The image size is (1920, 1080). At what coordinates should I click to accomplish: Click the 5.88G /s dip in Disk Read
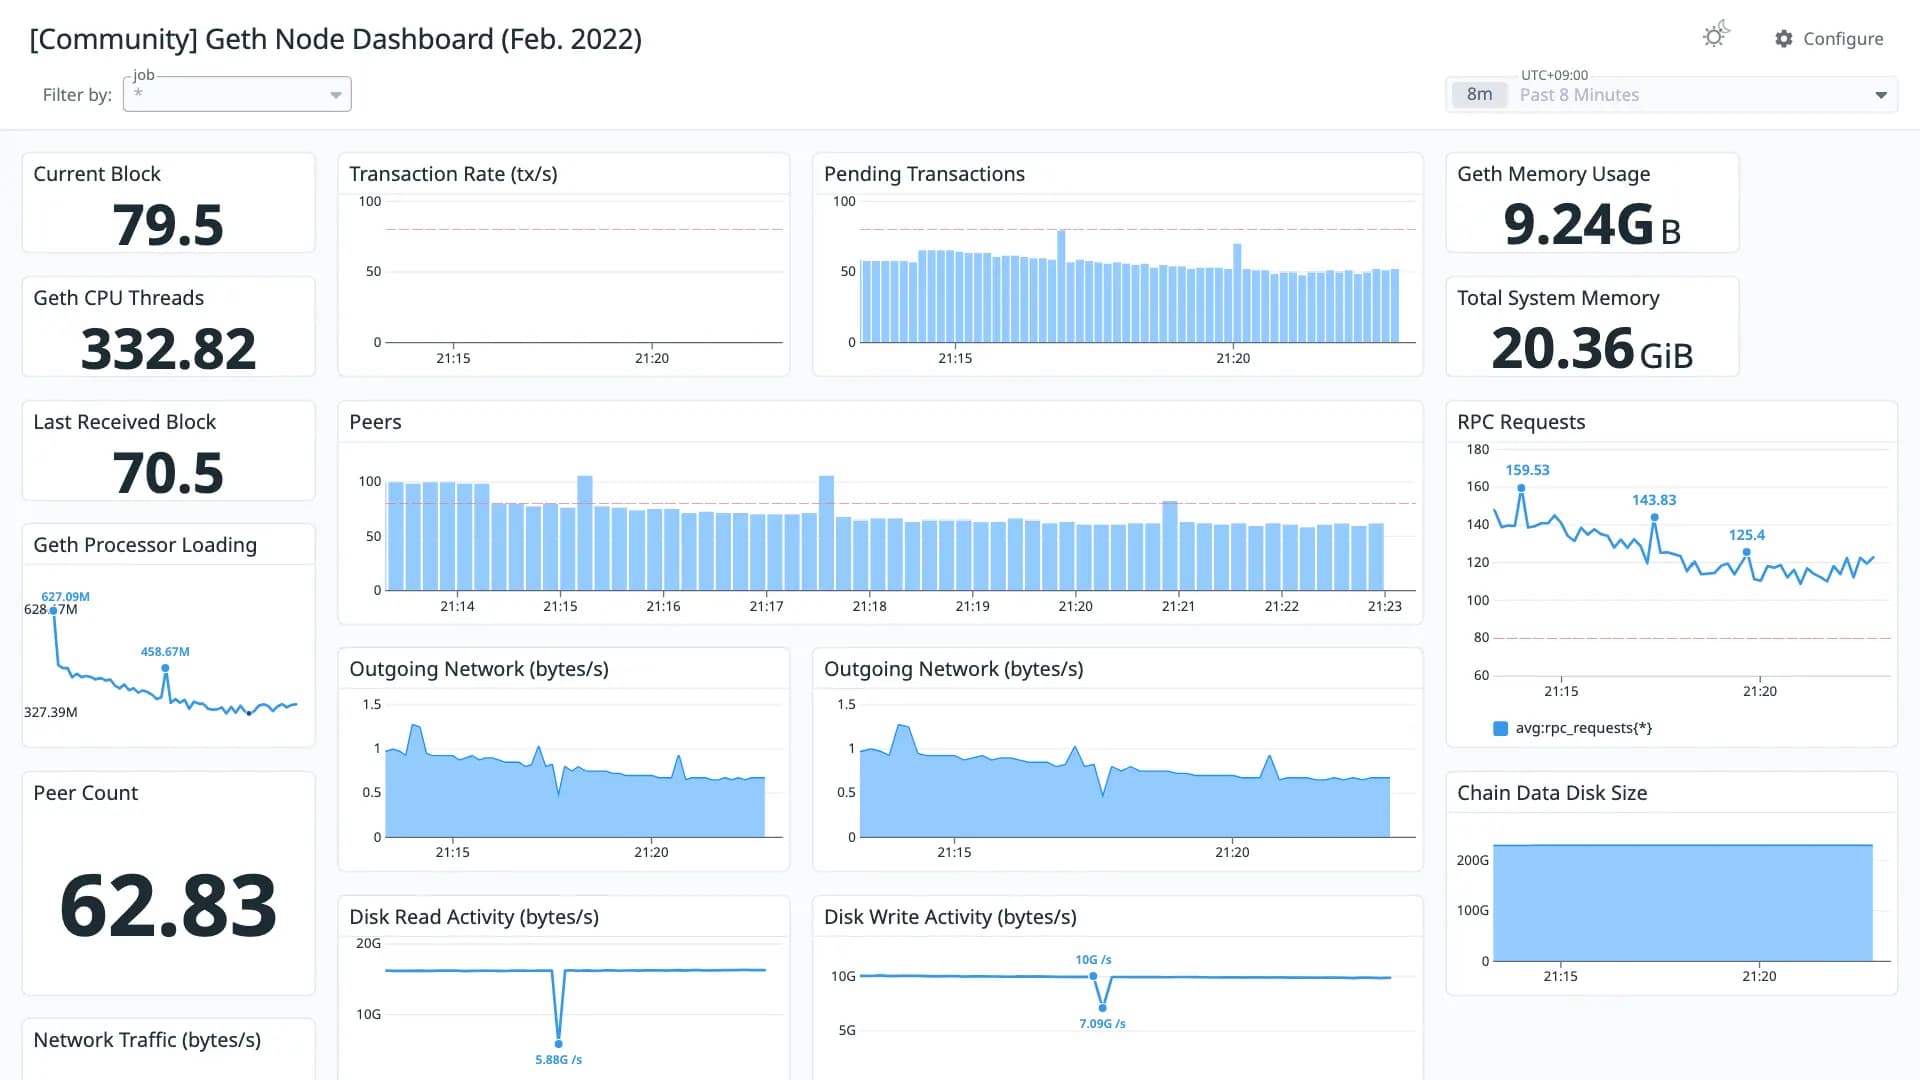558,1044
